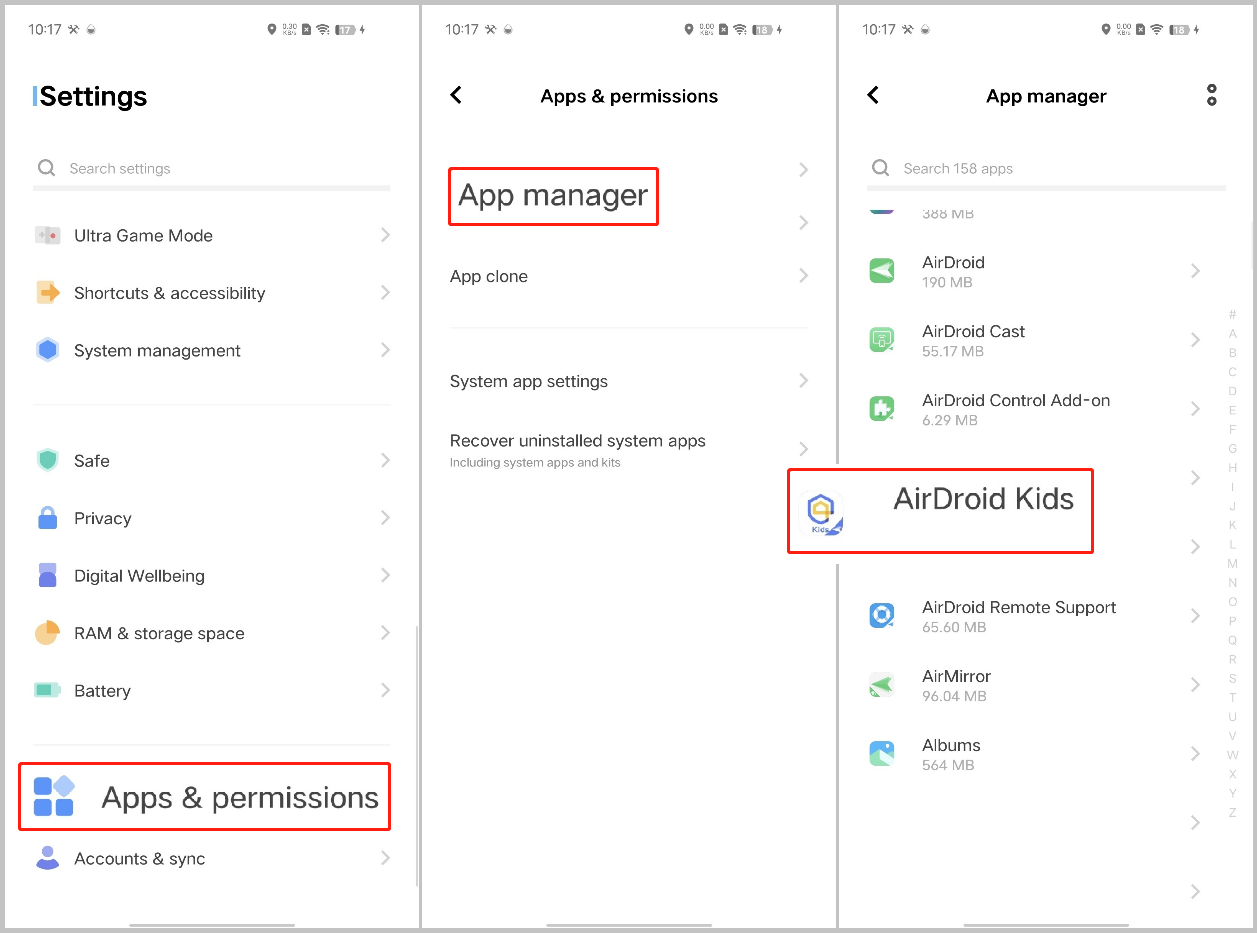Tap the AirDroid app icon
1257x933 pixels.
pyautogui.click(x=882, y=270)
